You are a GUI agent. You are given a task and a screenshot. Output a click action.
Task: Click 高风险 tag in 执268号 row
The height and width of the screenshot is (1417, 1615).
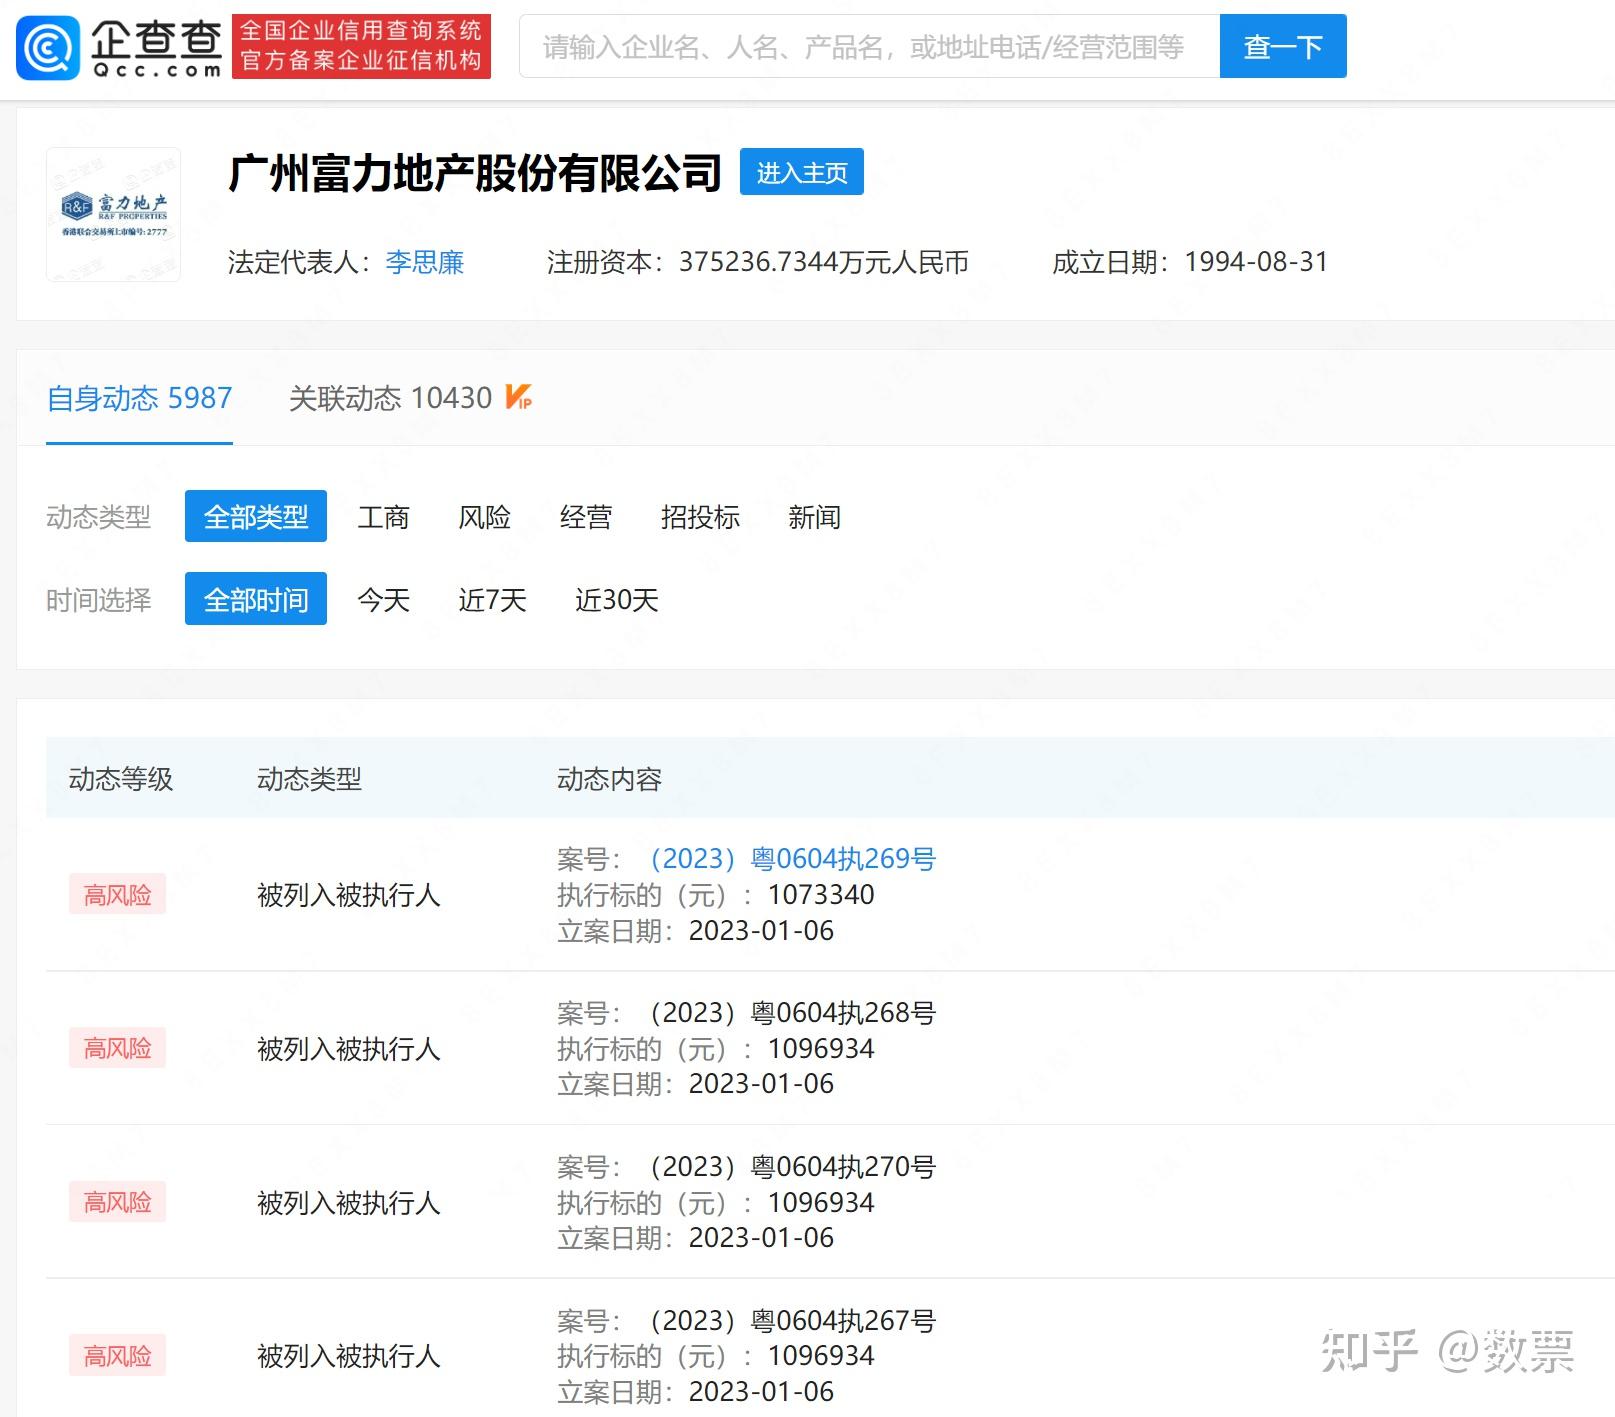[x=117, y=1048]
